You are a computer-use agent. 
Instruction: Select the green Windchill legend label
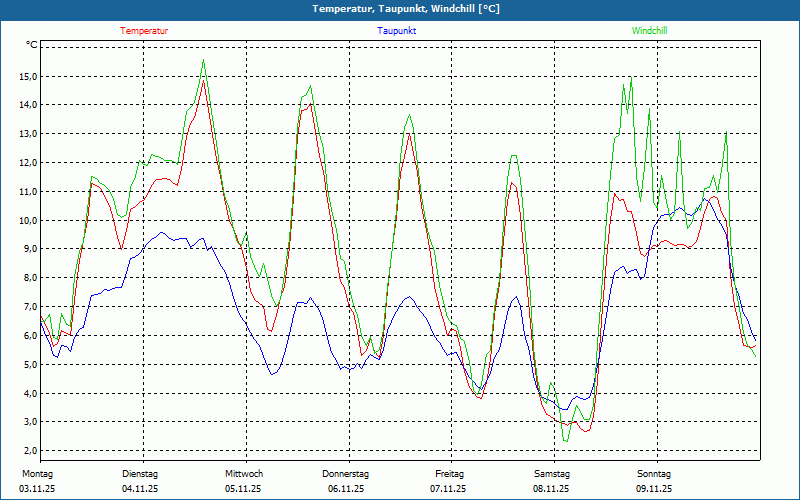pos(649,31)
